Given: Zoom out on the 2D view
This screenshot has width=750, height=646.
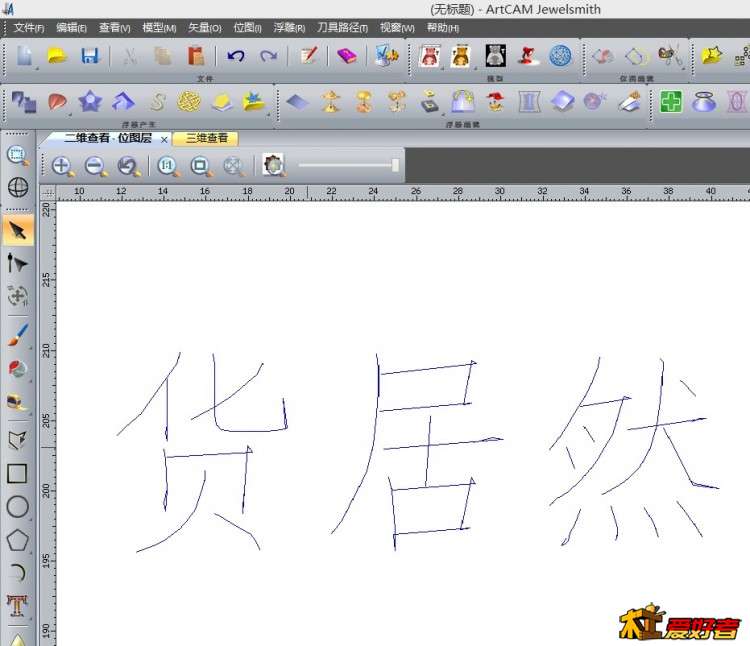Looking at the screenshot, I should (x=96, y=166).
